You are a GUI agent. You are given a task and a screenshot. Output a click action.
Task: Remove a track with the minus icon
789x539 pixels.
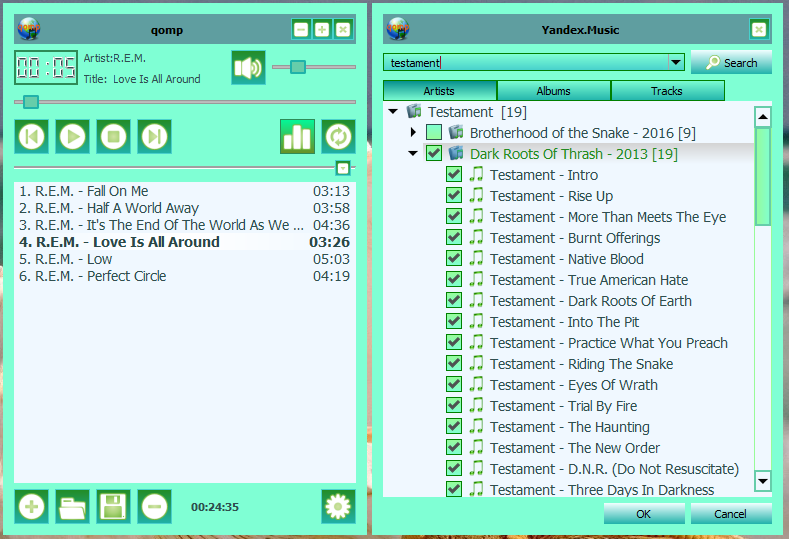pos(154,506)
